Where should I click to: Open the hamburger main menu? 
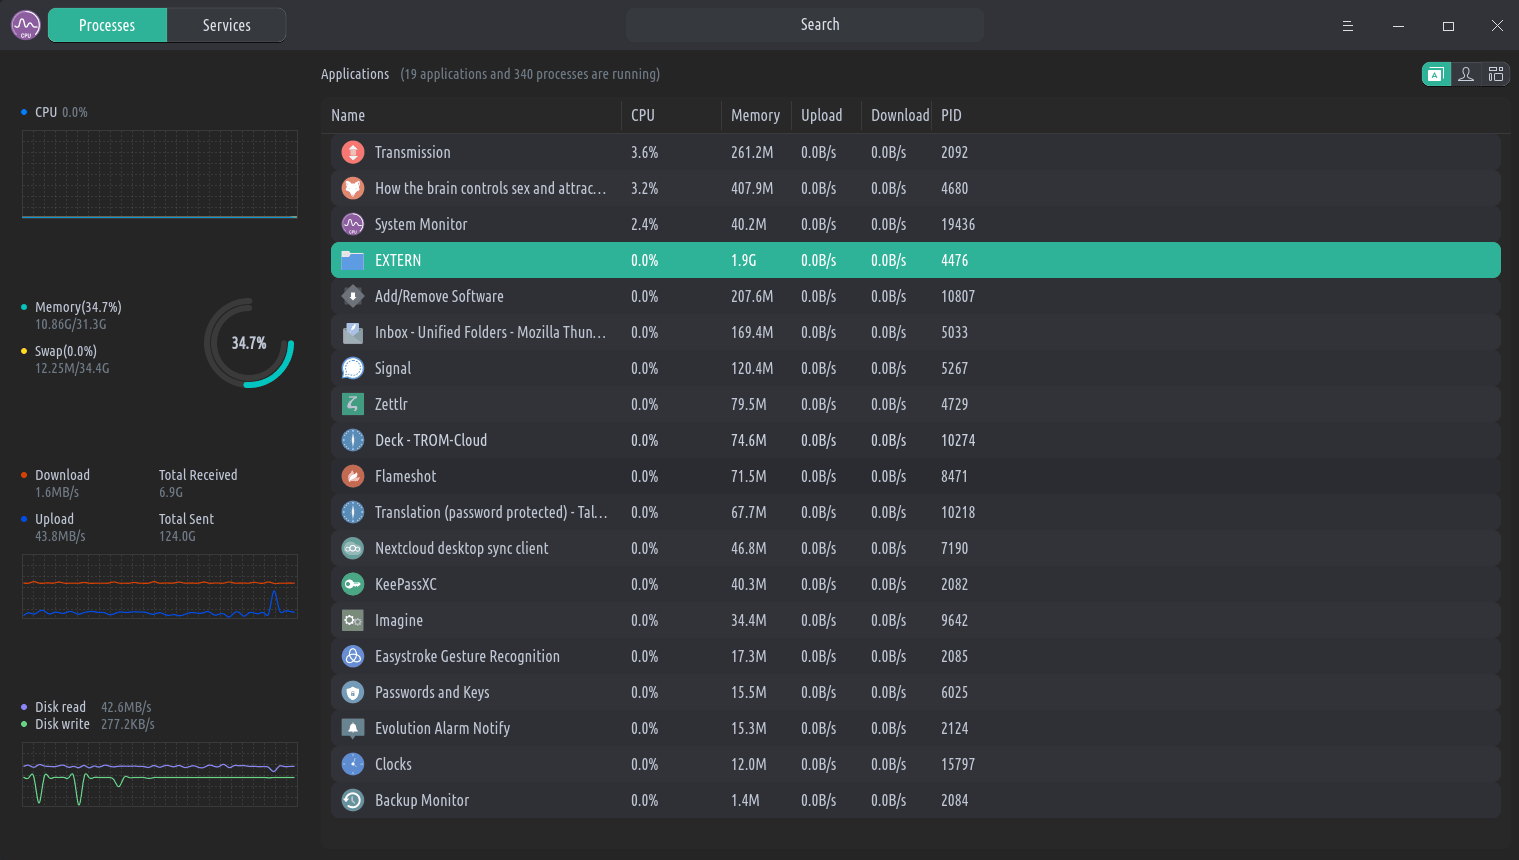pyautogui.click(x=1348, y=26)
